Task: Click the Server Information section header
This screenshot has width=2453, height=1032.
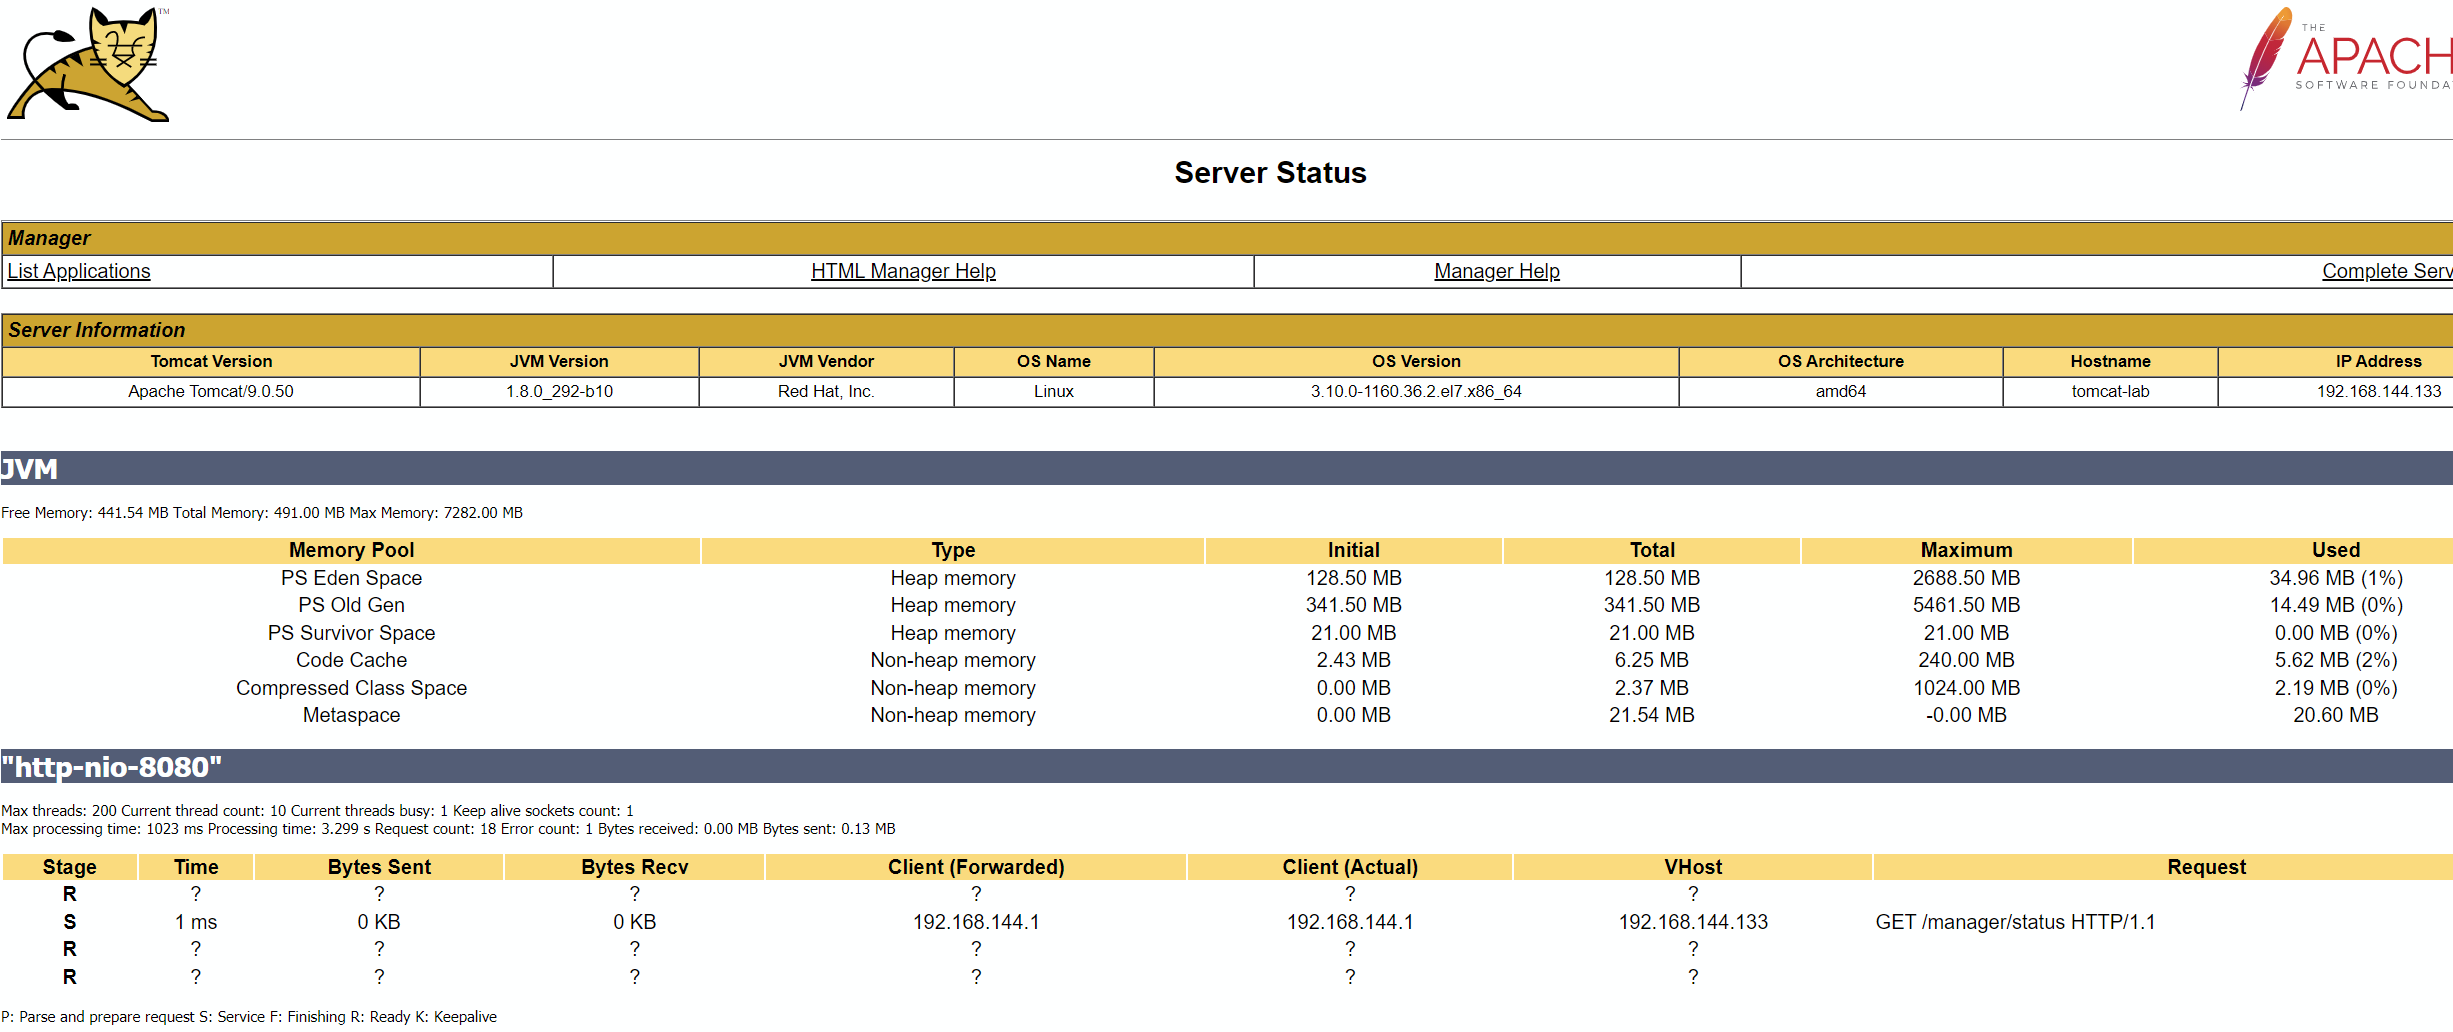Action: pyautogui.click(x=1227, y=330)
